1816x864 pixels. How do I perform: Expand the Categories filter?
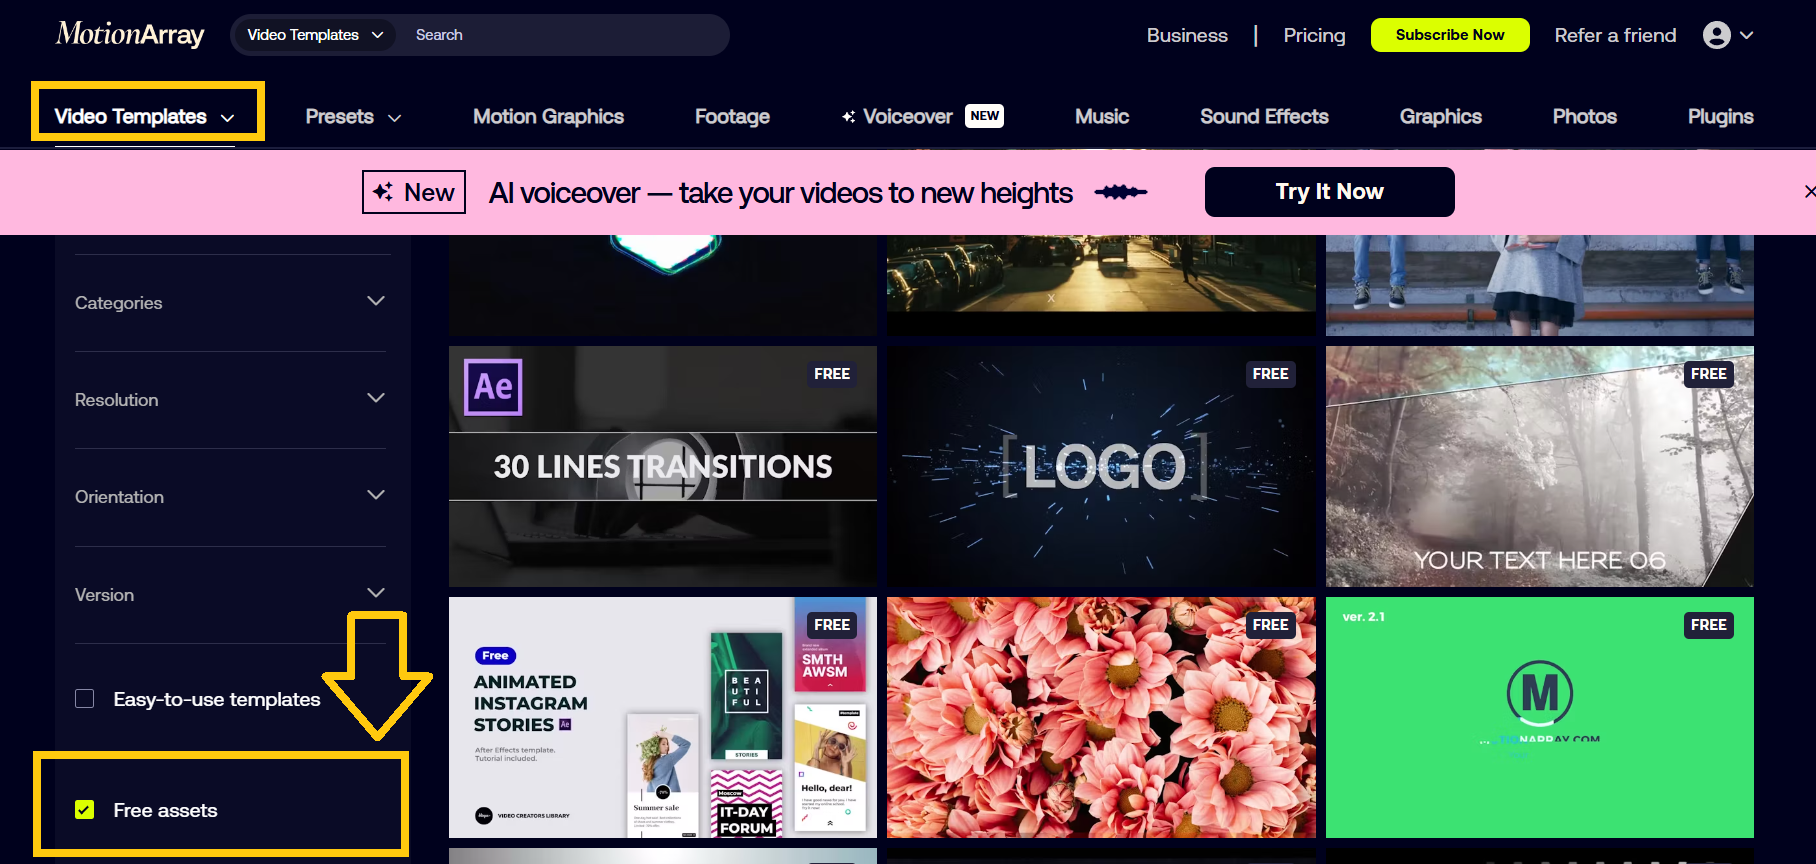tap(230, 302)
